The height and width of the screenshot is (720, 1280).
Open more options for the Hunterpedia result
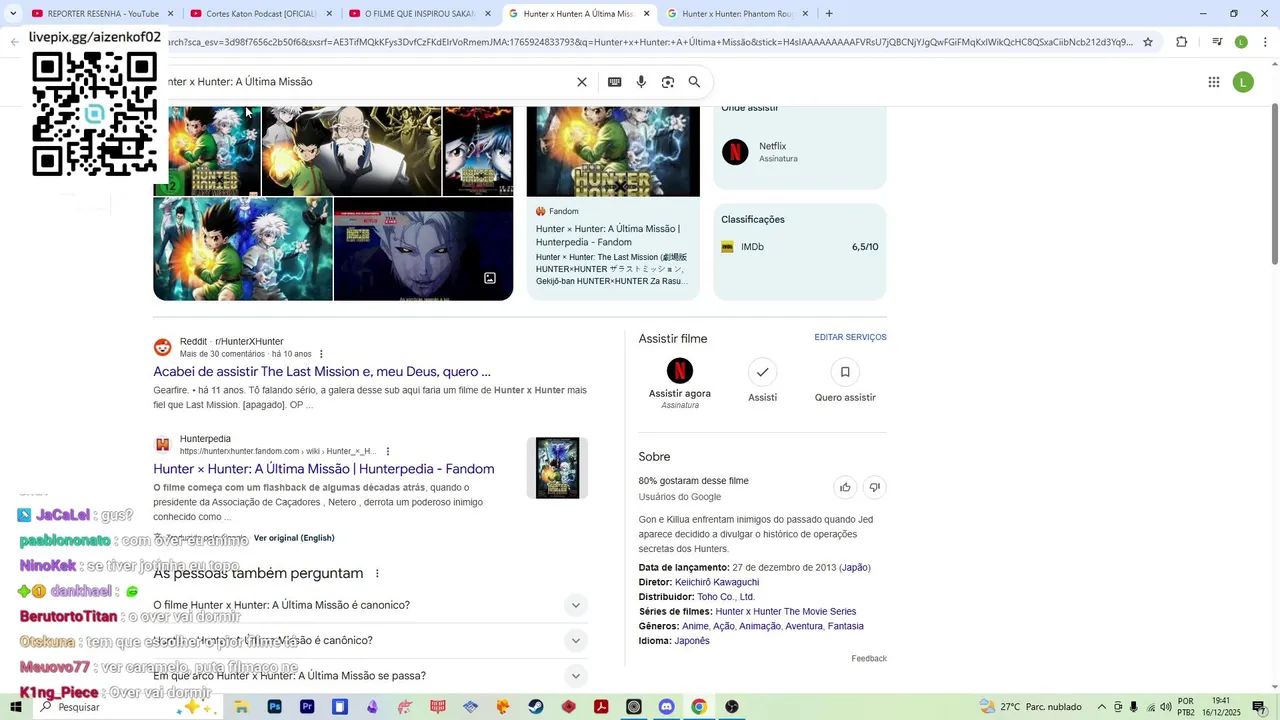point(388,451)
